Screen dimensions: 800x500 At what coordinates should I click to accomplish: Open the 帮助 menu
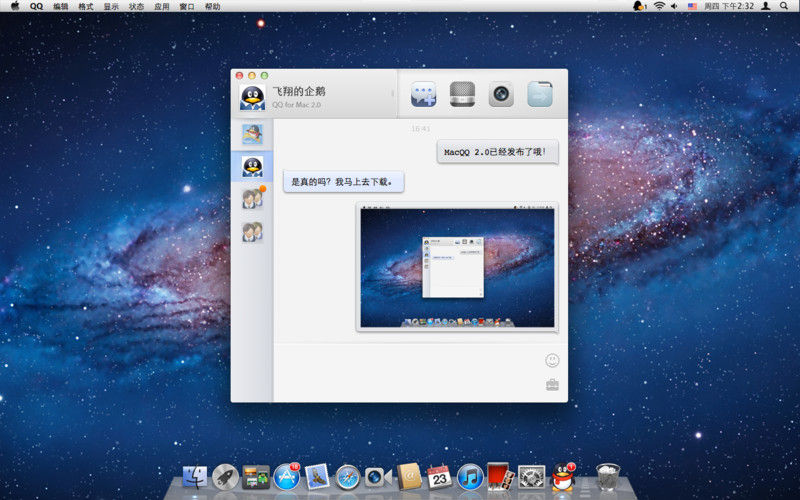212,6
